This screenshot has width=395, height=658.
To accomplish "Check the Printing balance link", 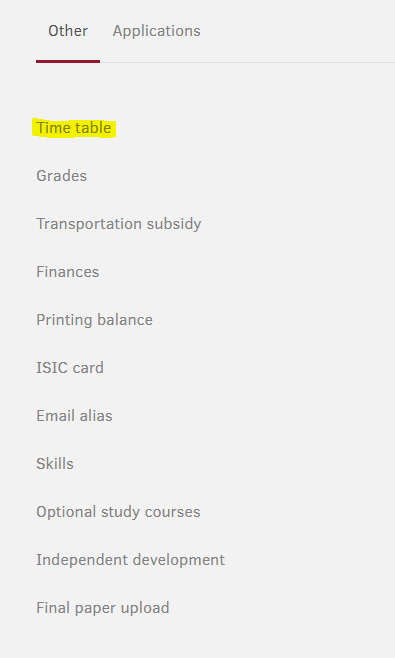I will coord(94,320).
